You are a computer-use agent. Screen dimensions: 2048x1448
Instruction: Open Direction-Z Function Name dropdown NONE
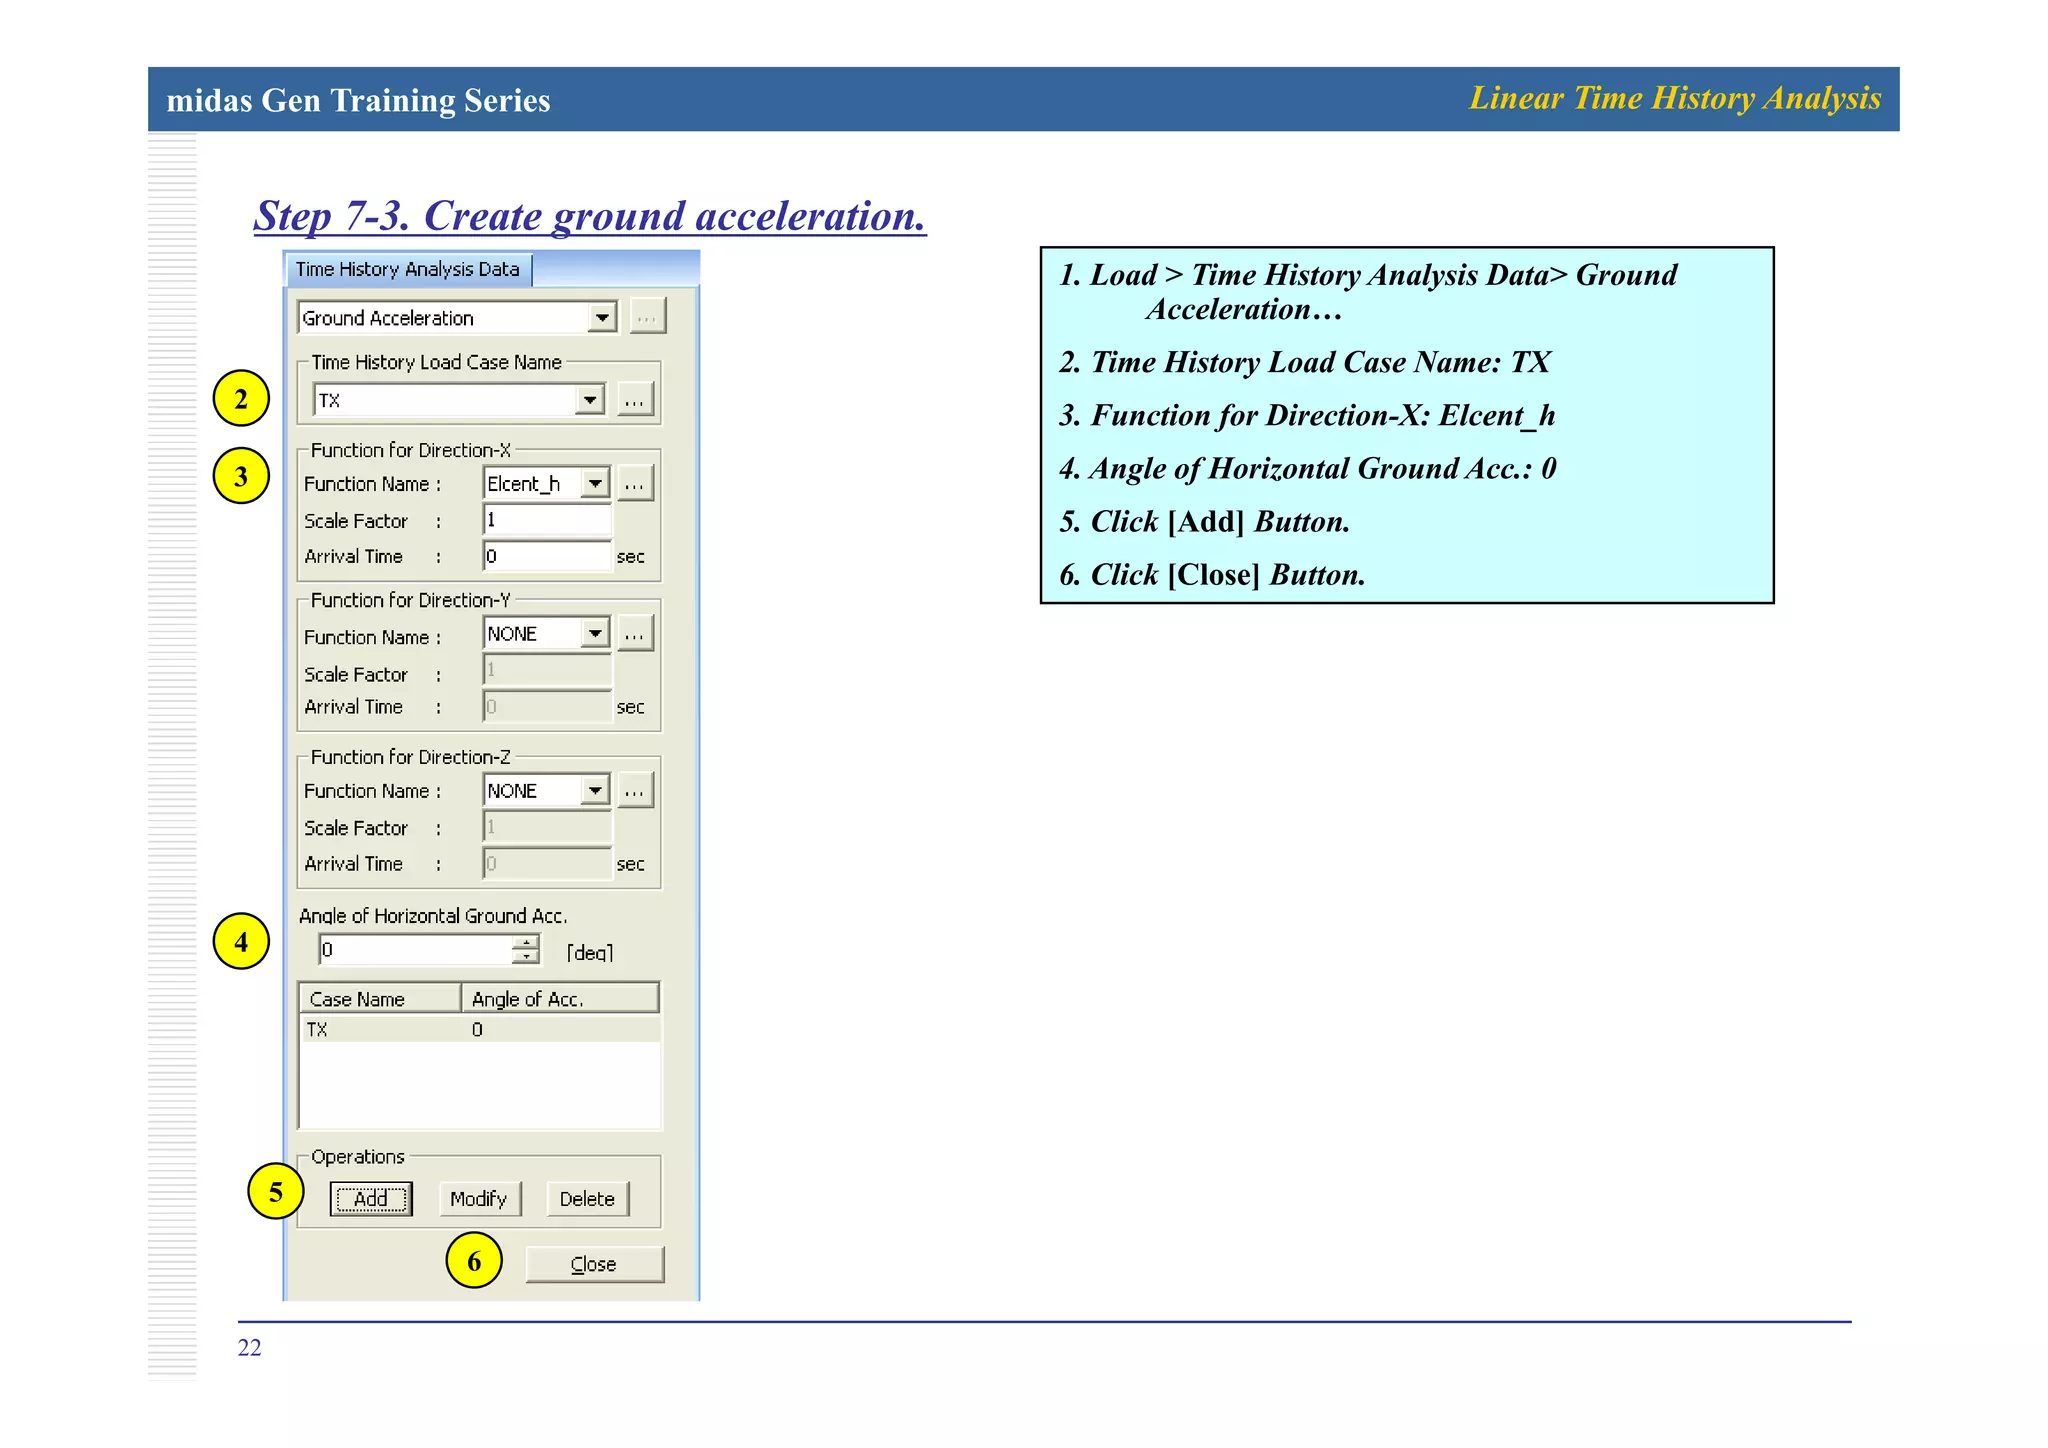[595, 791]
